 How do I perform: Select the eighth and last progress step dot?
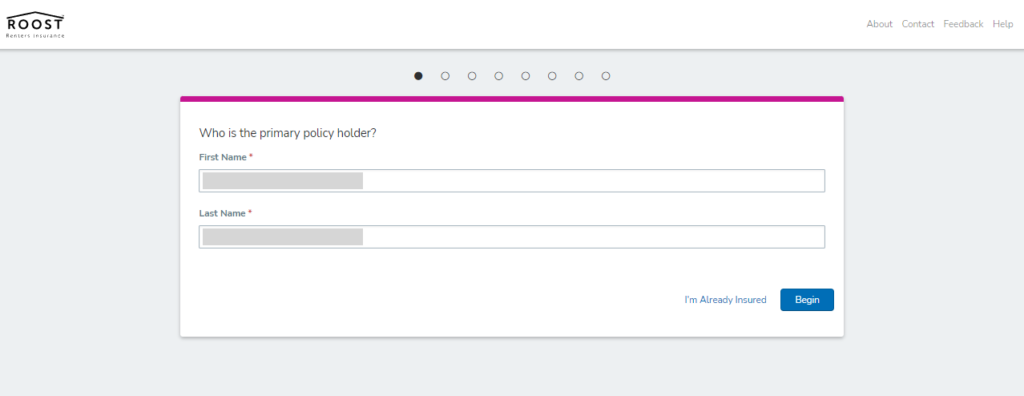[x=606, y=76]
